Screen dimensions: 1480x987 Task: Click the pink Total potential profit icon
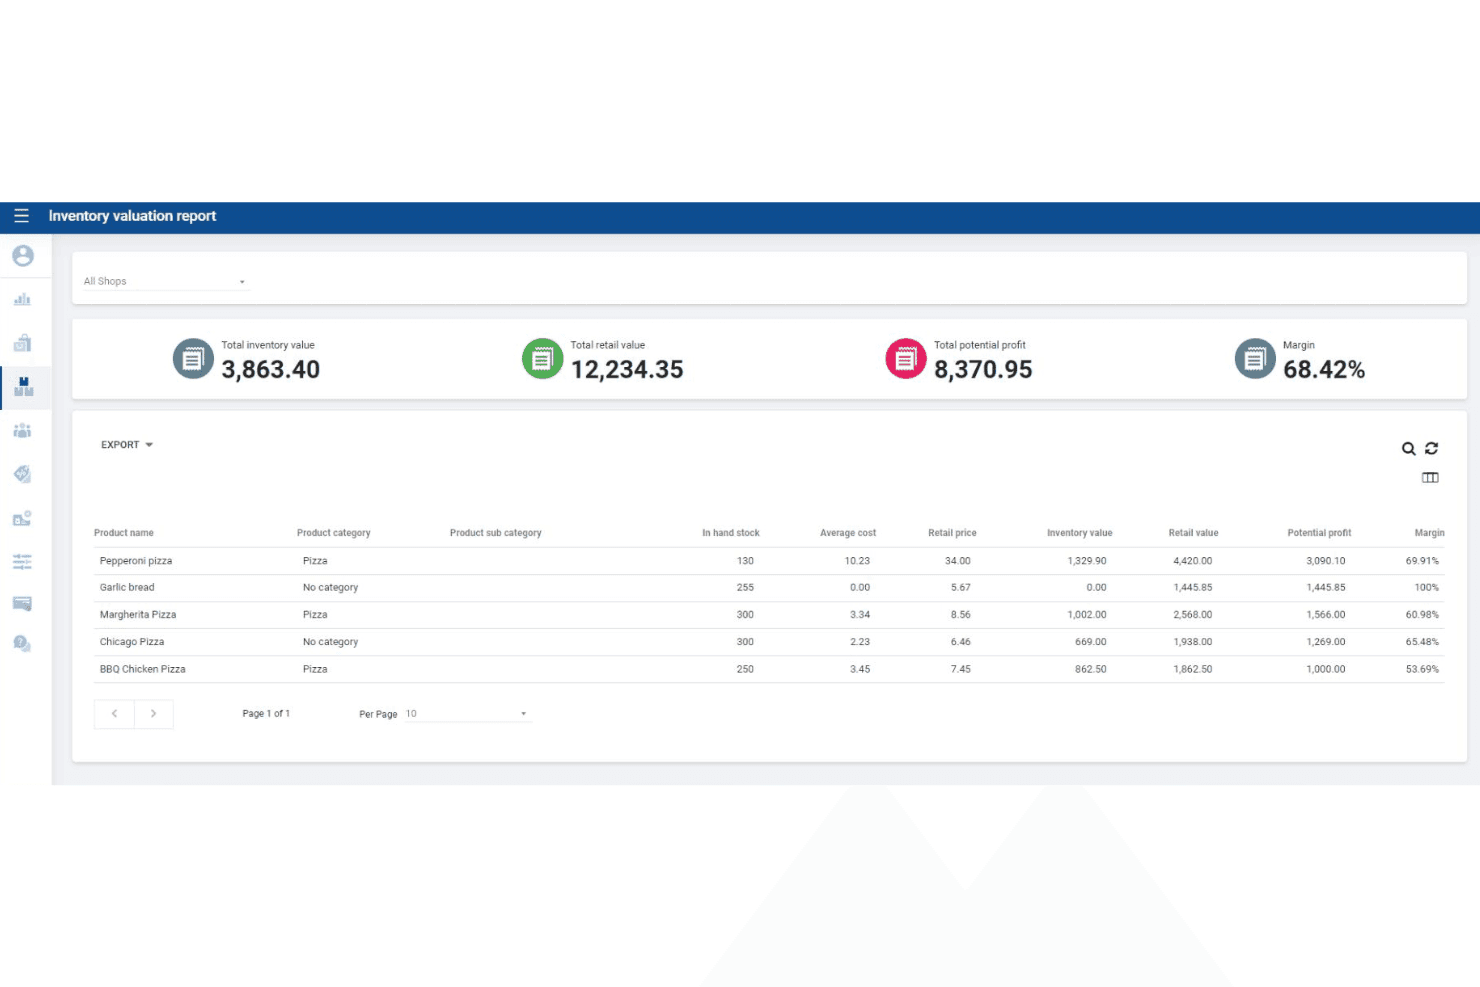pyautogui.click(x=906, y=359)
